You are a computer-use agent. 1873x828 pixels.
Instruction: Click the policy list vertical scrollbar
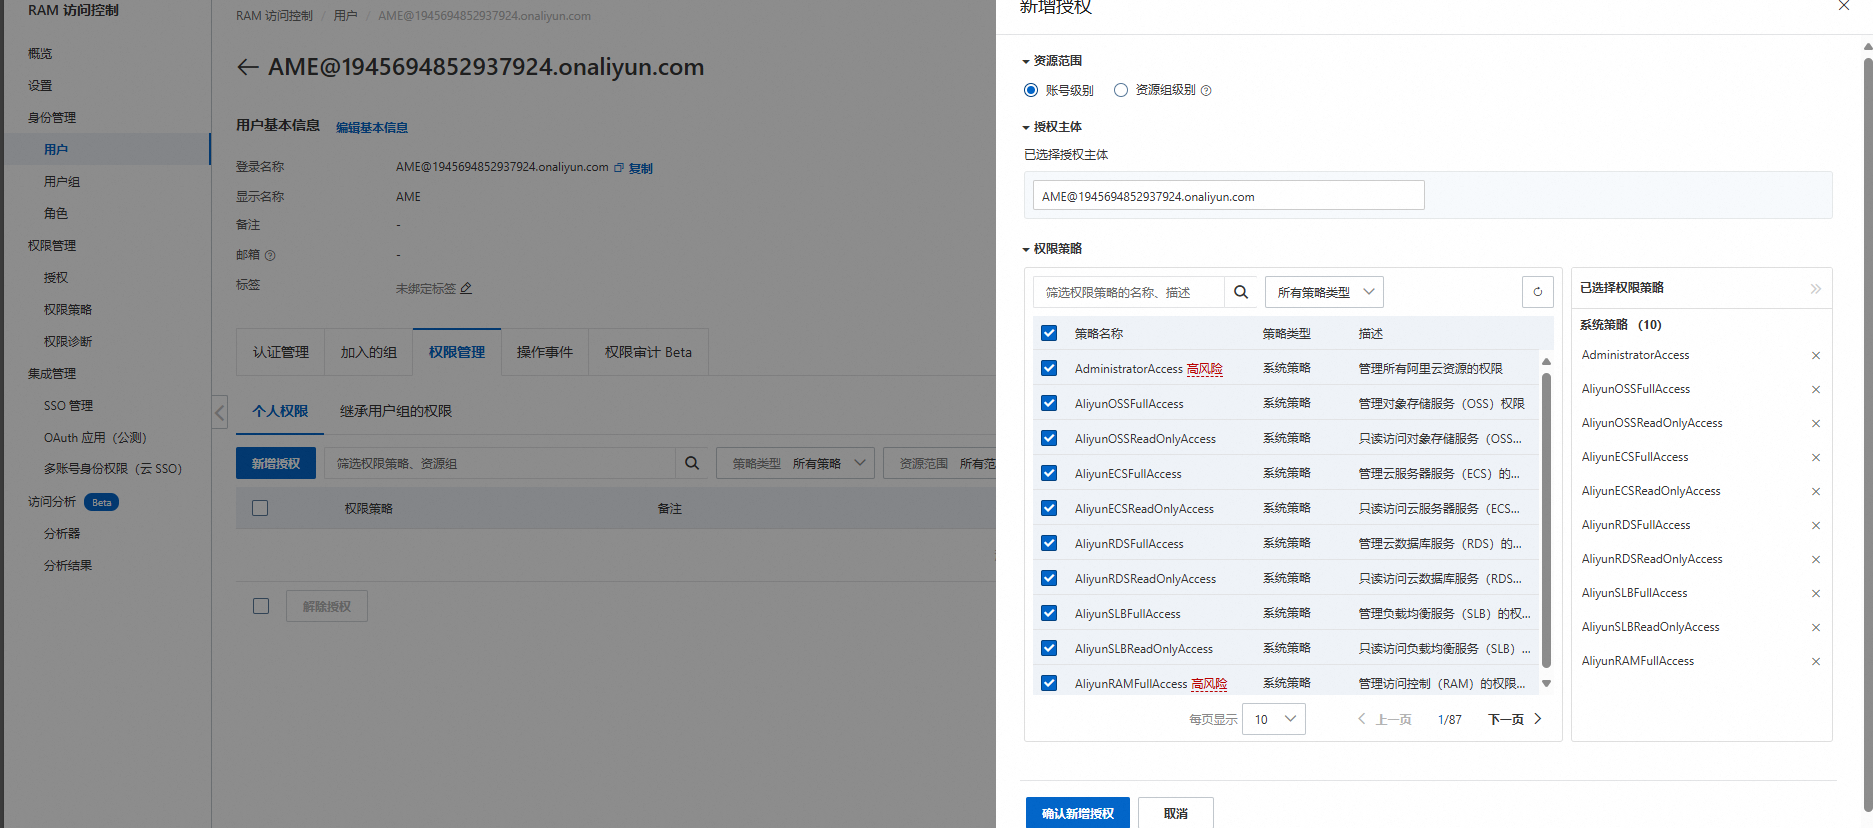1546,520
